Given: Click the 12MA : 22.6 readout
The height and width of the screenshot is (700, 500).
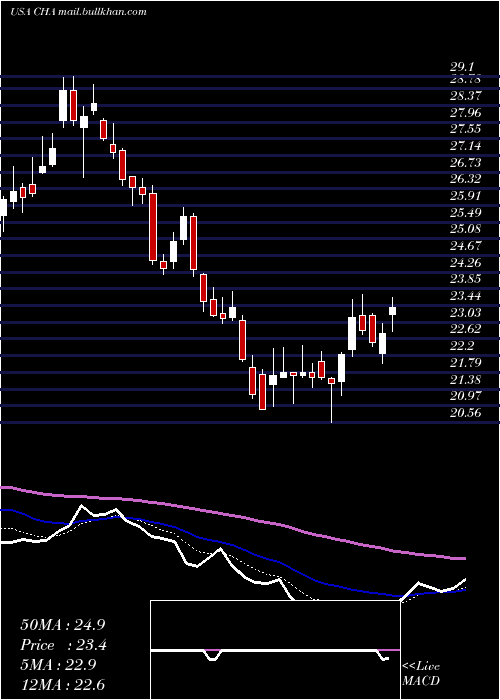Looking at the screenshot, I should 62,684.
